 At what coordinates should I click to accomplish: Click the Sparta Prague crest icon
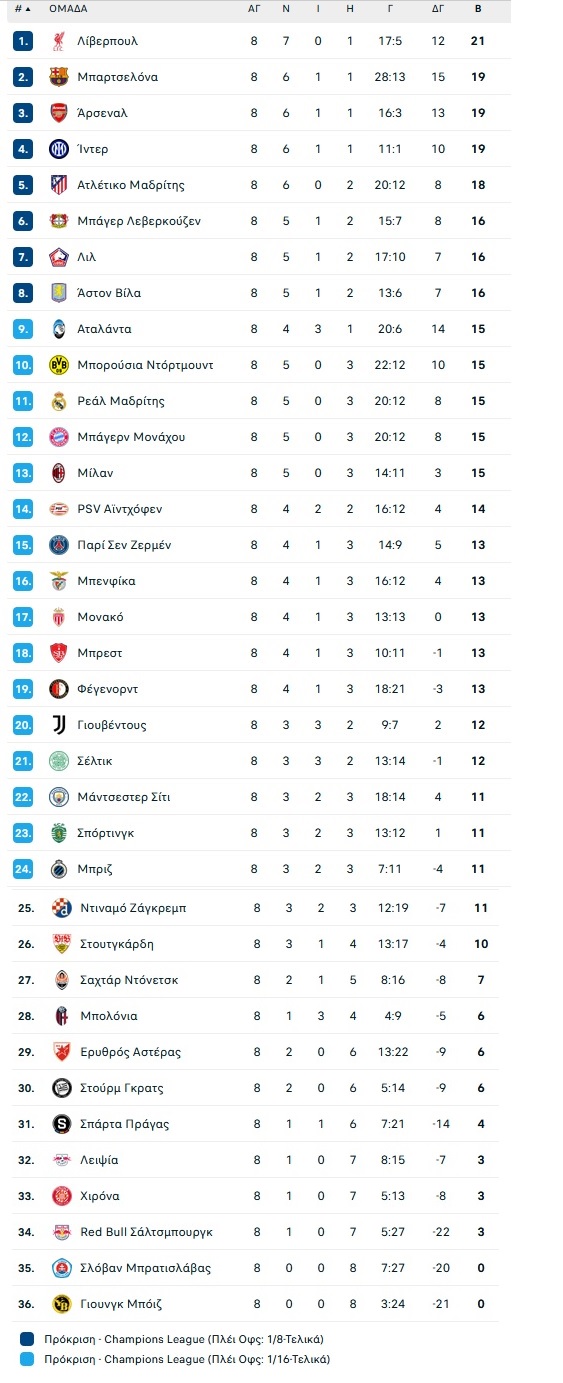pos(61,1124)
